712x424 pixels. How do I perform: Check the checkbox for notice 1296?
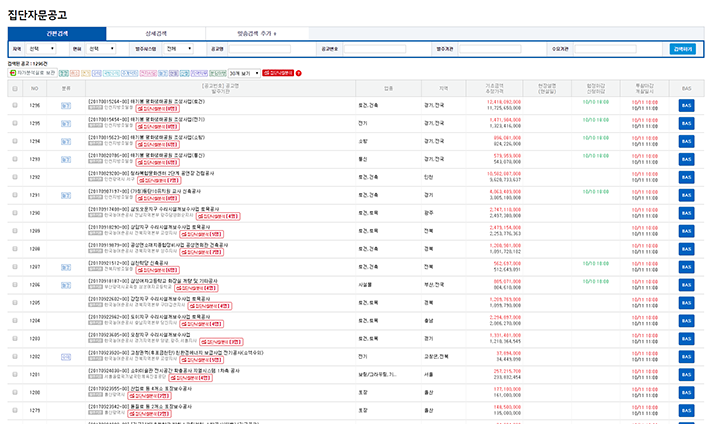[15, 105]
